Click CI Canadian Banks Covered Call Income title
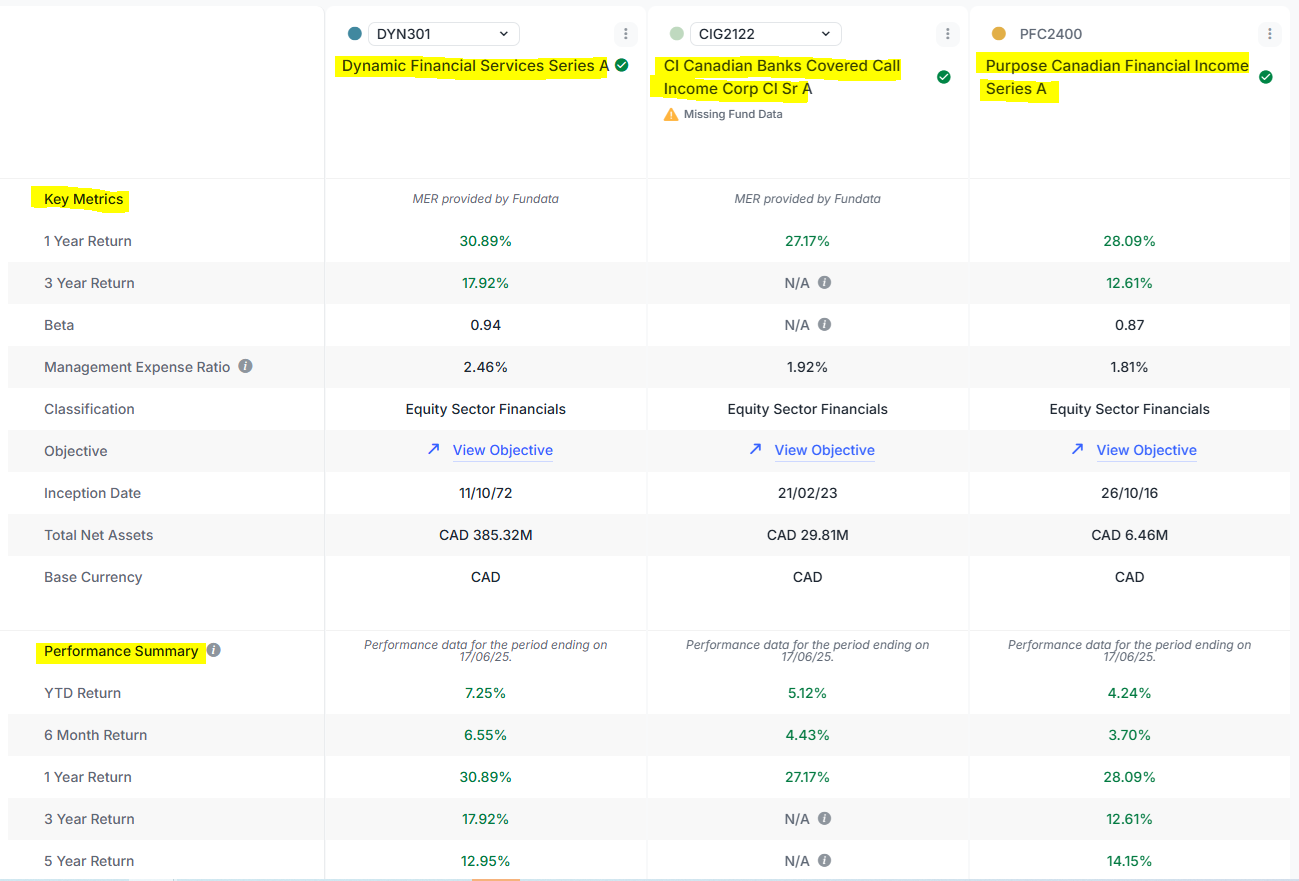The image size is (1299, 881). click(x=782, y=77)
